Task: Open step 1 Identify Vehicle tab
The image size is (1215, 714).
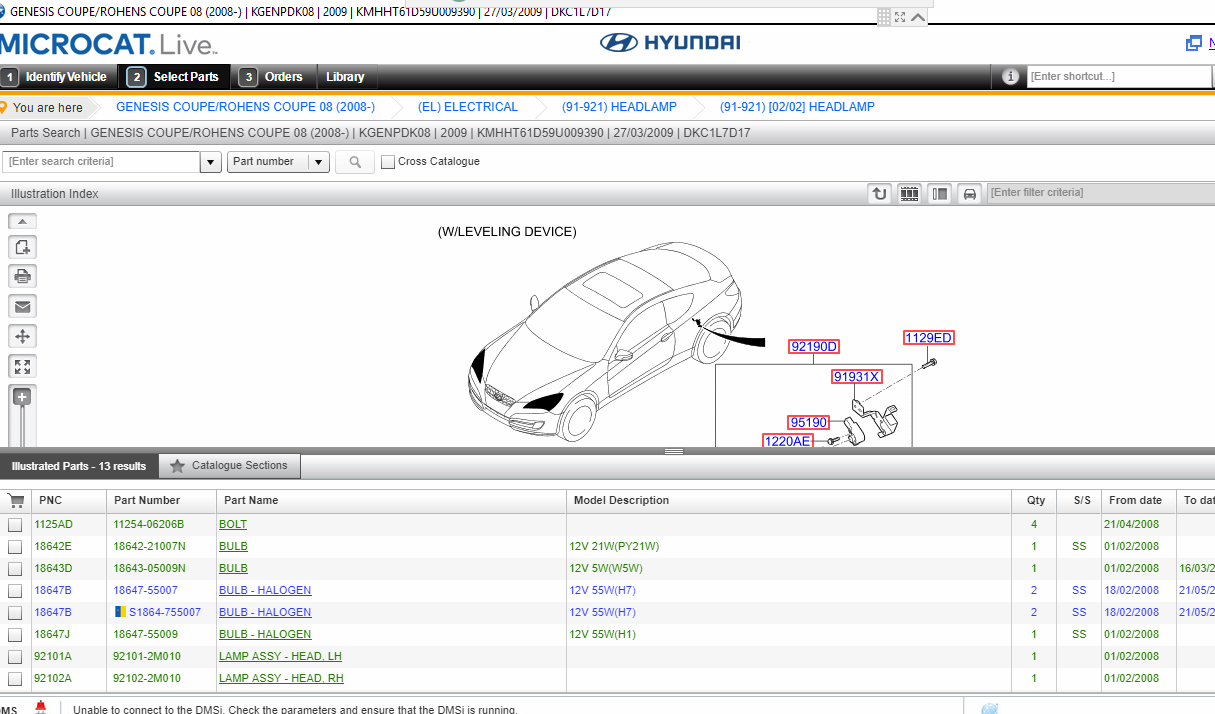Action: pos(56,77)
